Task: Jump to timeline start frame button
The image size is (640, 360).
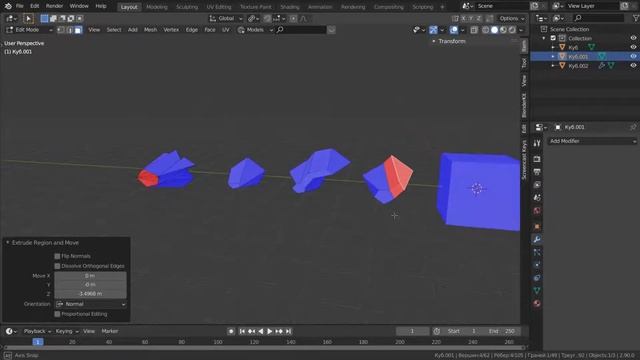Action: pyautogui.click(x=242, y=331)
